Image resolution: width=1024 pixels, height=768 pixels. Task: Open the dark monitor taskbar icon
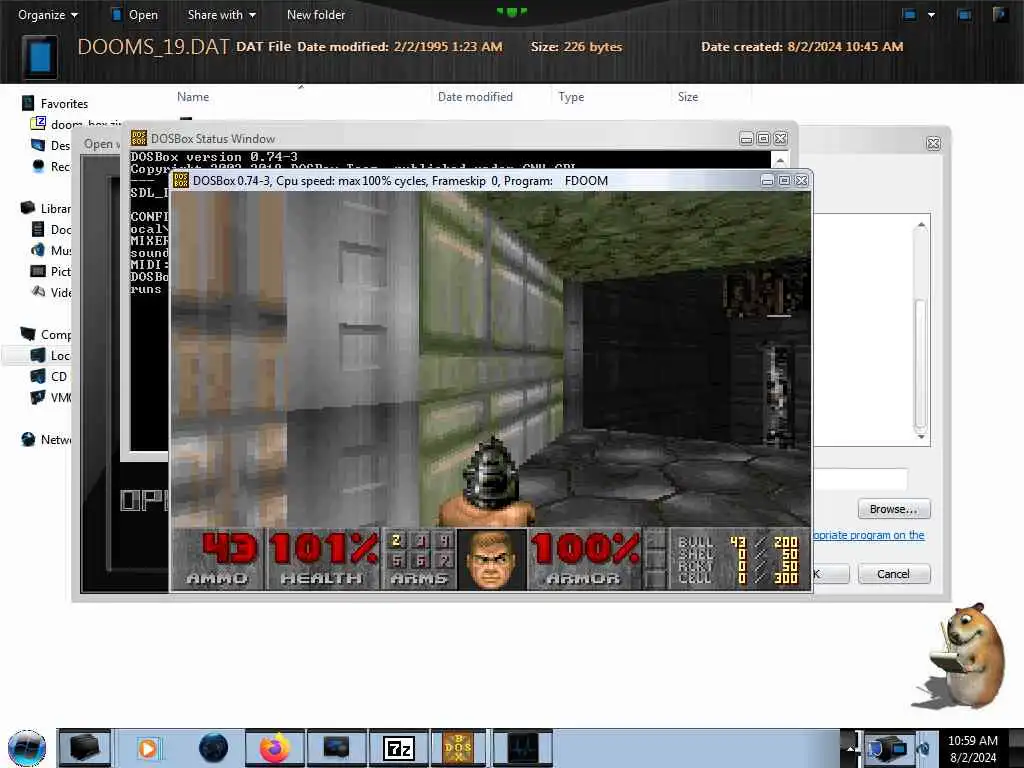[x=336, y=748]
